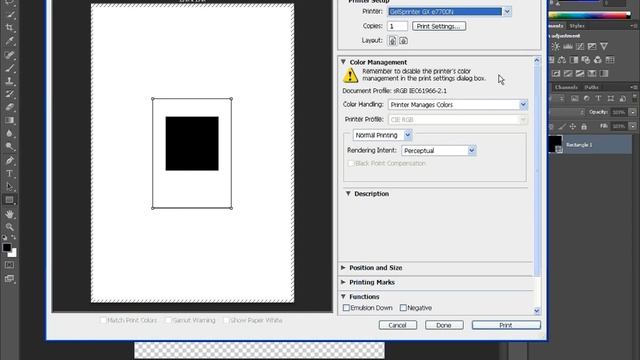Image resolution: width=640 pixels, height=360 pixels.
Task: Select the Pen tool
Action: pos(9,160)
